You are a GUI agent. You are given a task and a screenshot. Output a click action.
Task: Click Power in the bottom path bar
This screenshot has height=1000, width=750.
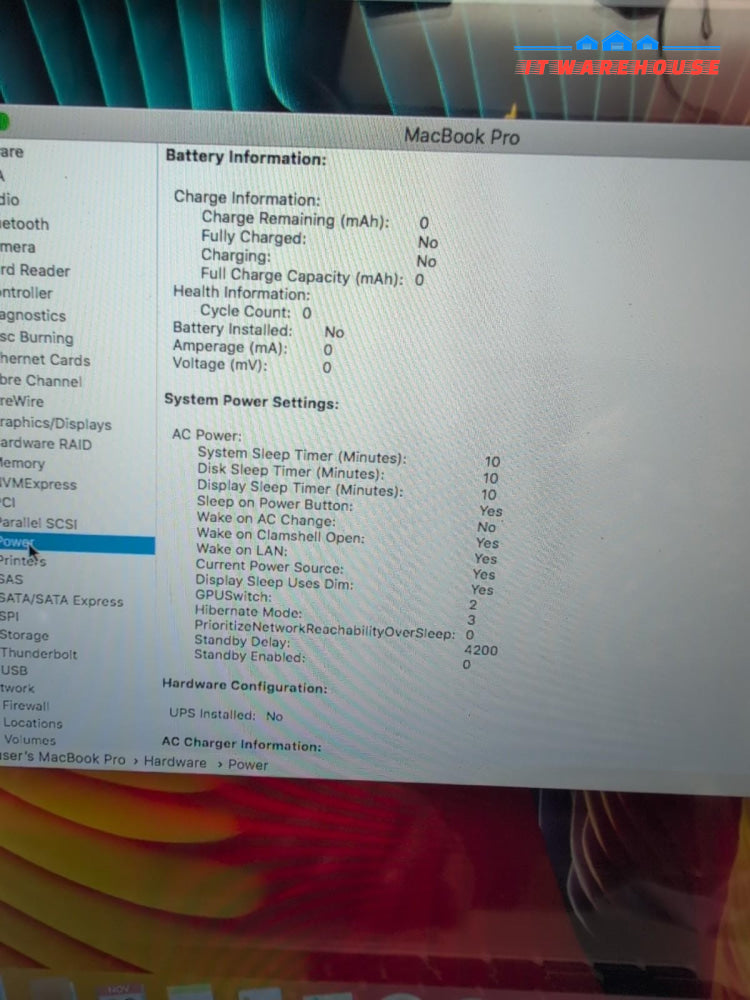(248, 765)
